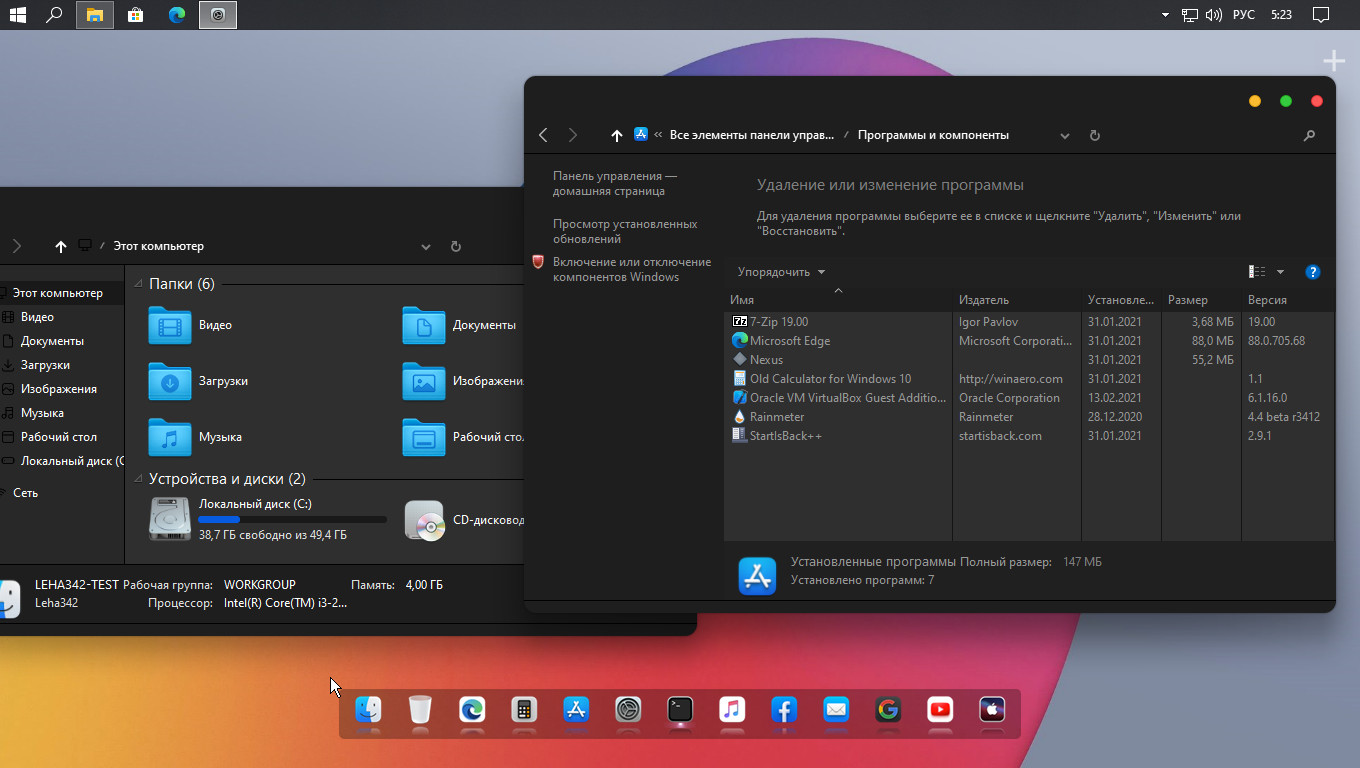Sort by Издатель column header
1360x768 pixels.
click(1017, 300)
